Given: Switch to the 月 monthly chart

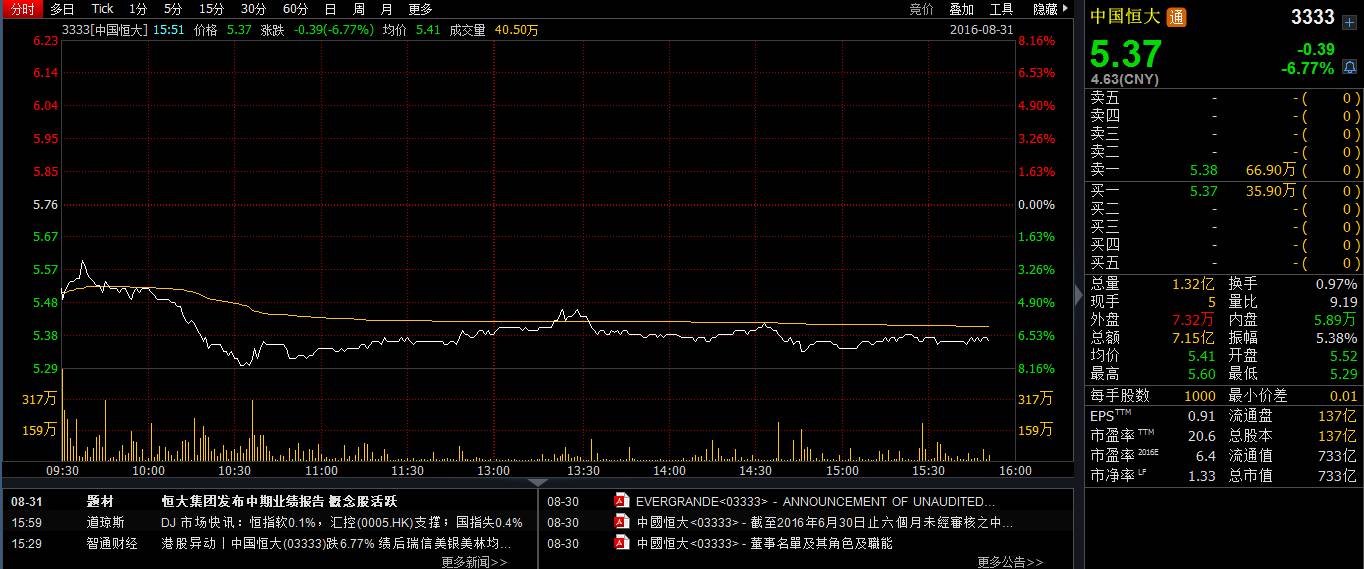Looking at the screenshot, I should coord(386,9).
